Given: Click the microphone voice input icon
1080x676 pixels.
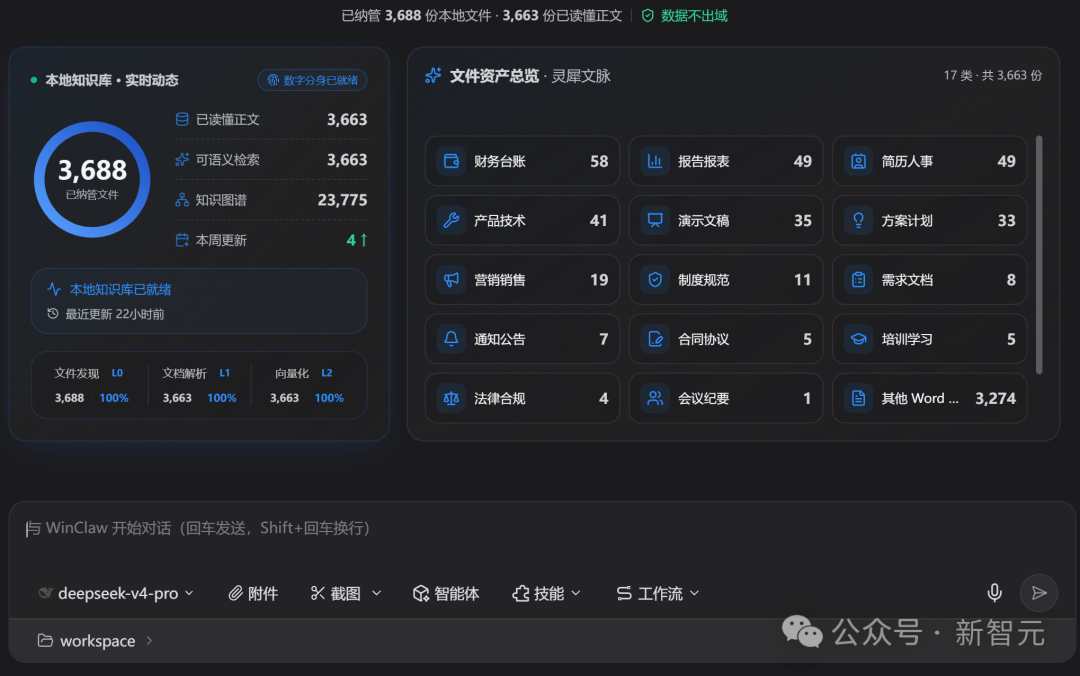Looking at the screenshot, I should tap(994, 593).
